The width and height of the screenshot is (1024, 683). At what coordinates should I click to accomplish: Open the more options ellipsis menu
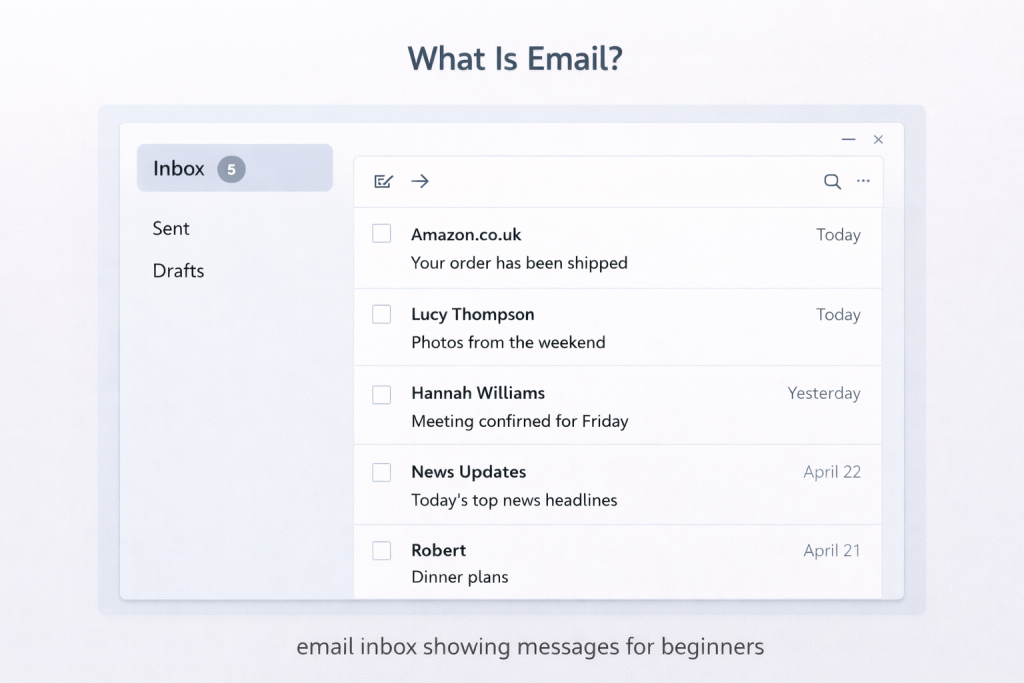coord(863,181)
